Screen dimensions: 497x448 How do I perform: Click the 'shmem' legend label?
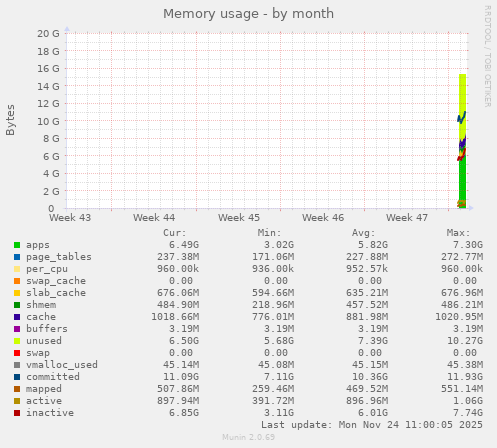point(41,305)
